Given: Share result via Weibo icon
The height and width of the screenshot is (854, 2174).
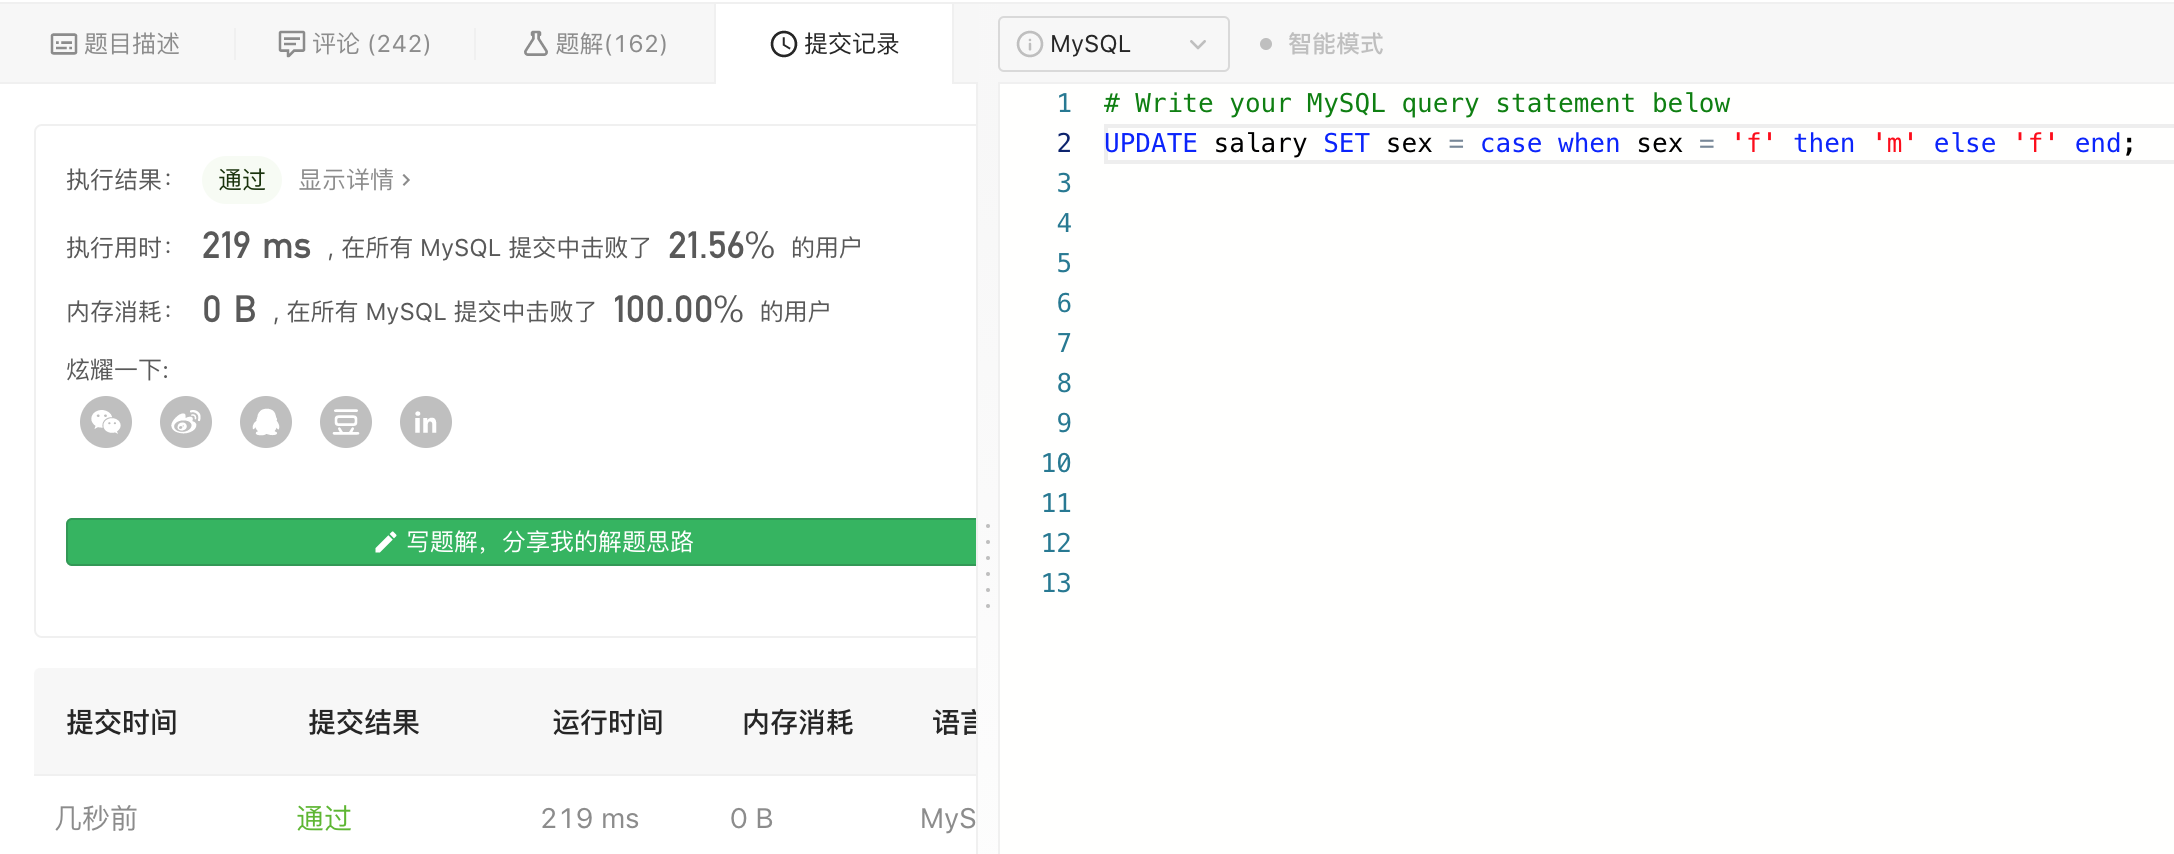Looking at the screenshot, I should point(186,422).
